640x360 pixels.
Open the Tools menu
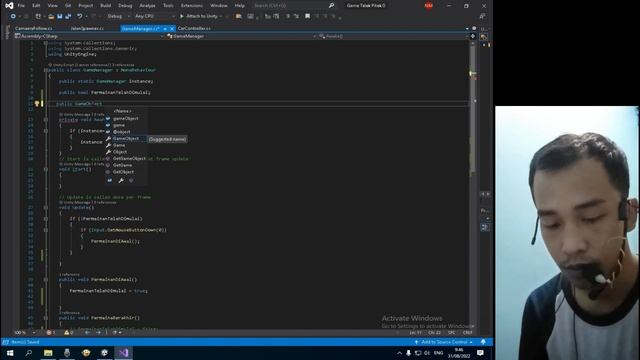tap(168, 6)
